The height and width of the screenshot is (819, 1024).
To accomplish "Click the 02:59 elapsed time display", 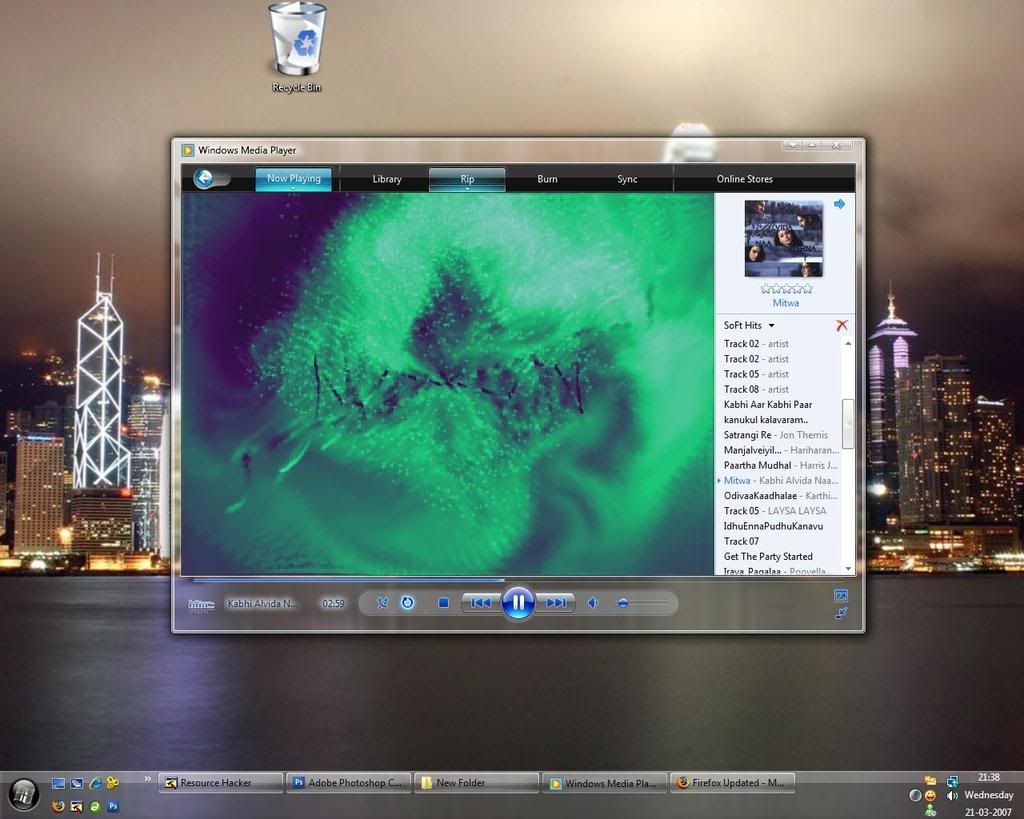I will (x=333, y=603).
